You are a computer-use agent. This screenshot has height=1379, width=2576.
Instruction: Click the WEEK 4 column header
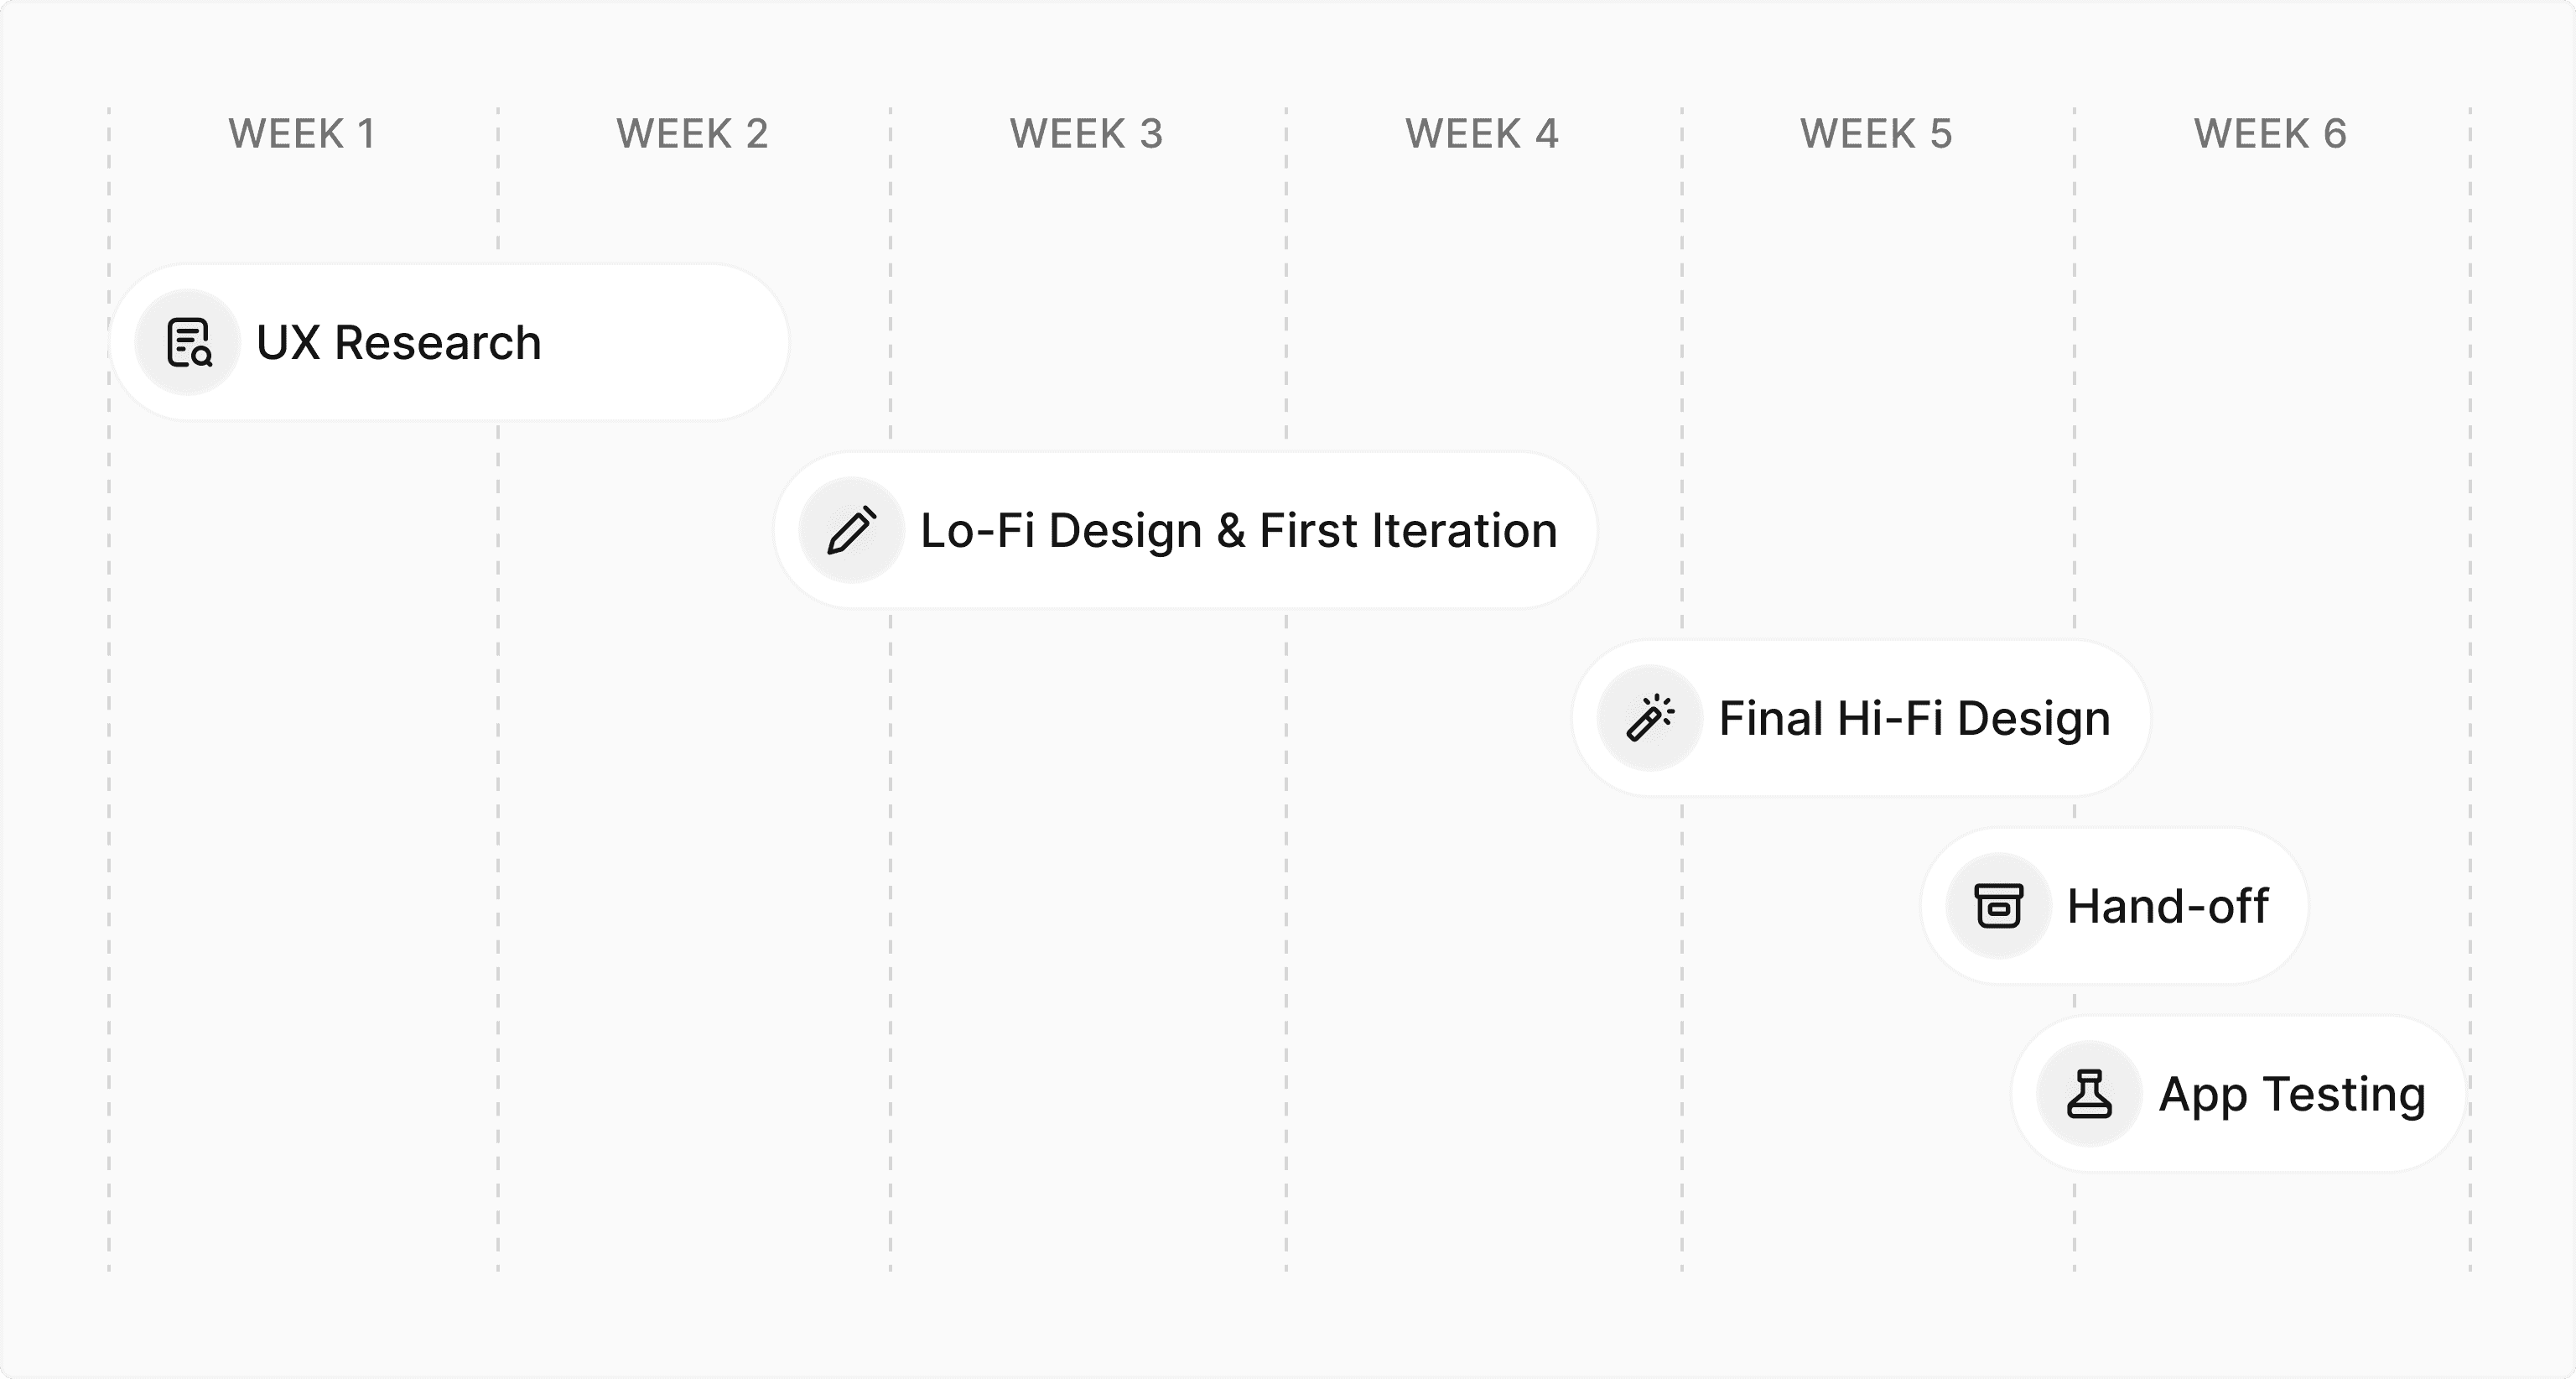(1482, 134)
